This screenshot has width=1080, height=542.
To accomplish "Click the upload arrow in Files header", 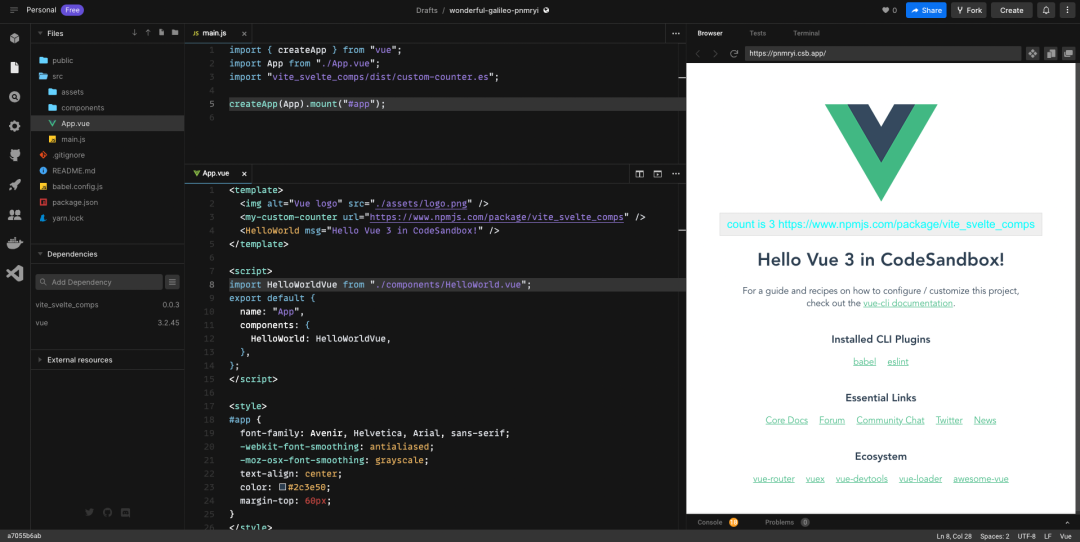I will coord(147,32).
